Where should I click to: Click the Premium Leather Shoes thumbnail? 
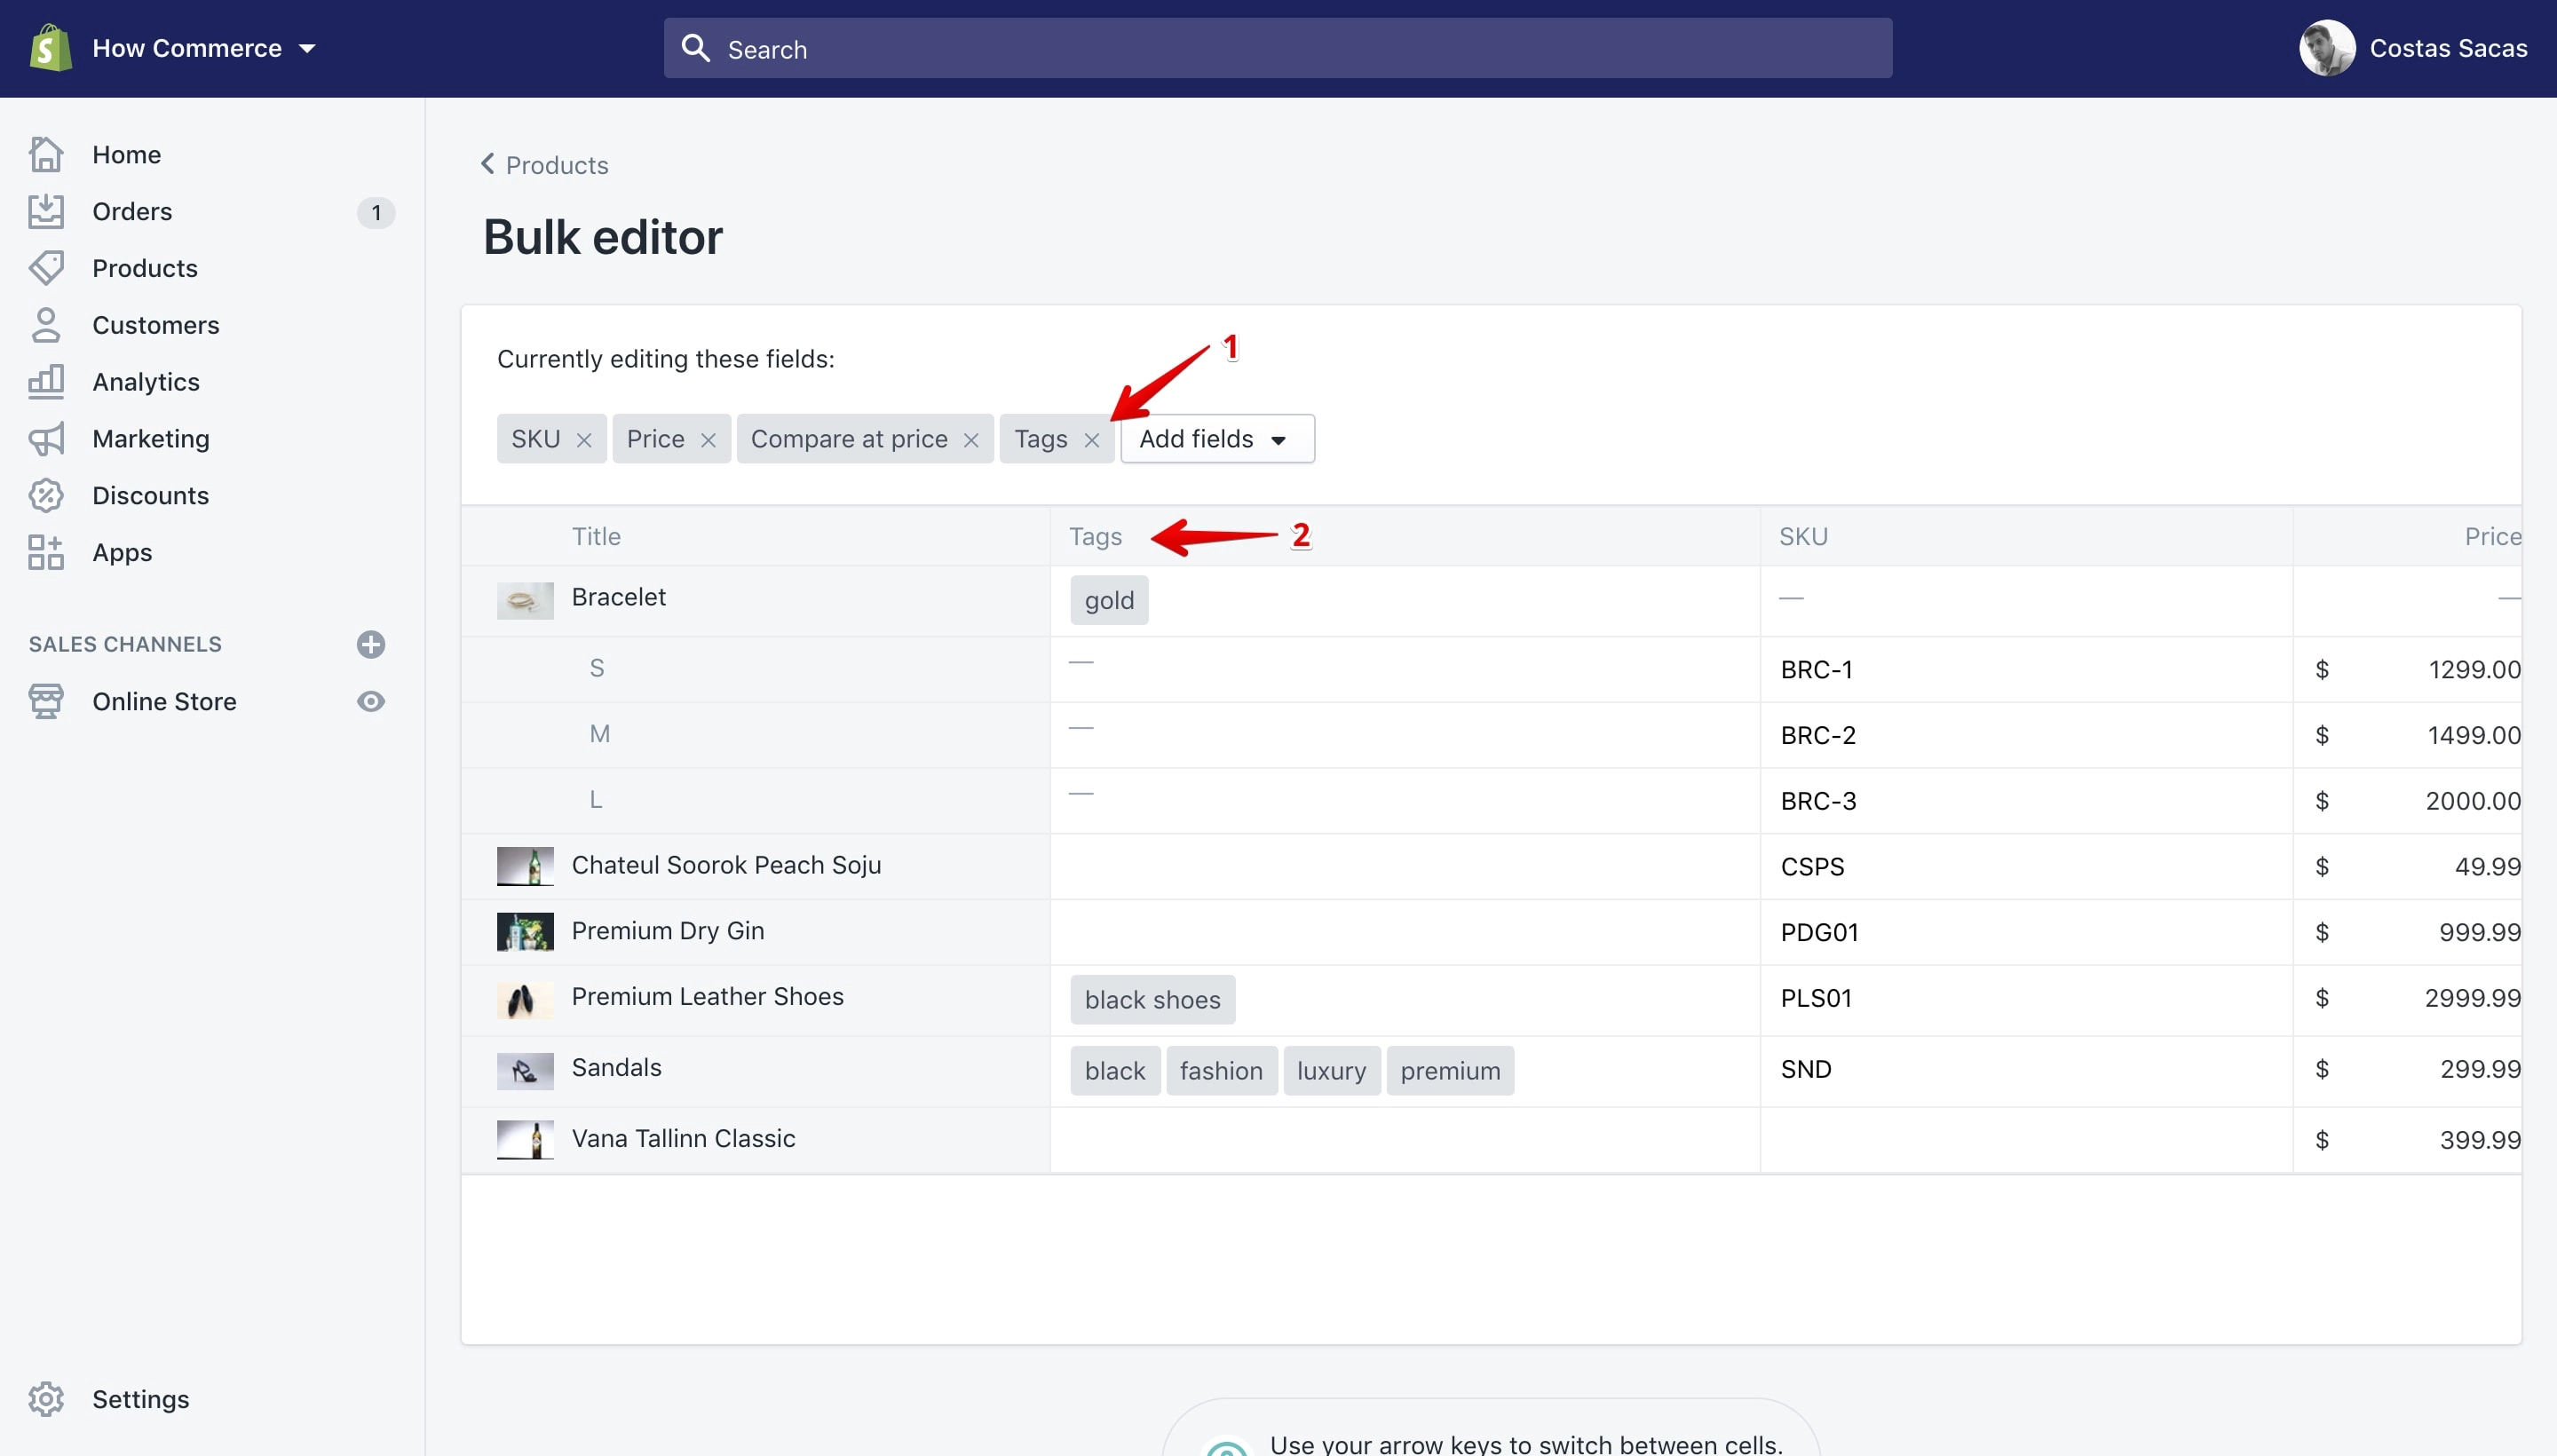[x=525, y=1000]
